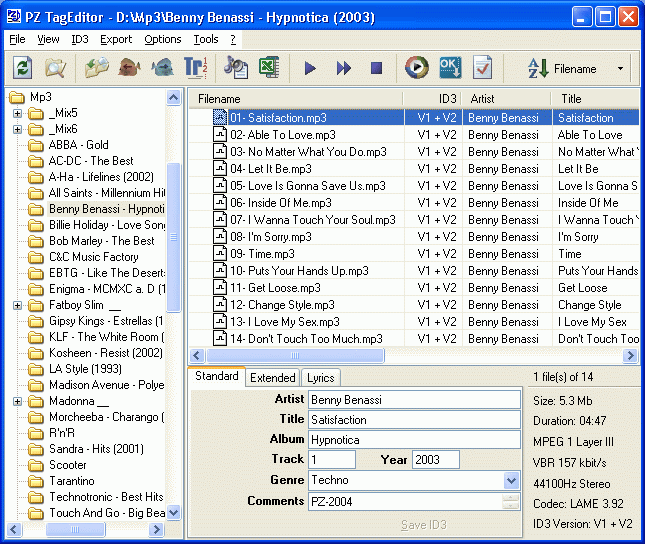Click the PZ TagEditor title bar icon
Image resolution: width=645 pixels, height=544 pixels.
coord(14,16)
